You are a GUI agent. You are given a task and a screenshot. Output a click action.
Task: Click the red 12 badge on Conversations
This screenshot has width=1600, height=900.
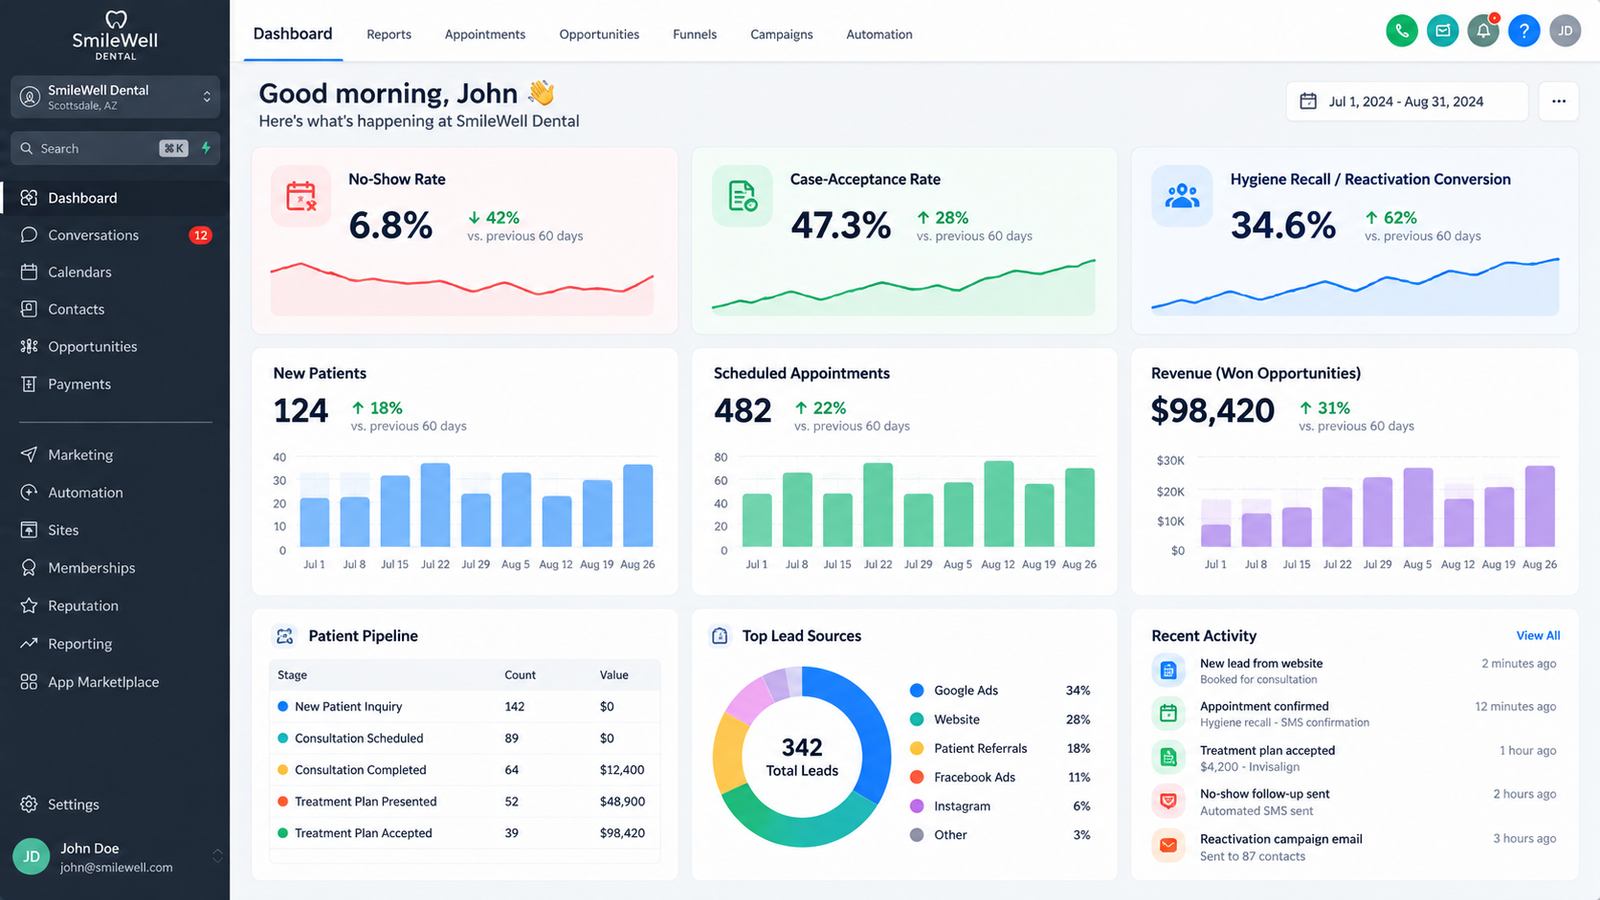(201, 235)
